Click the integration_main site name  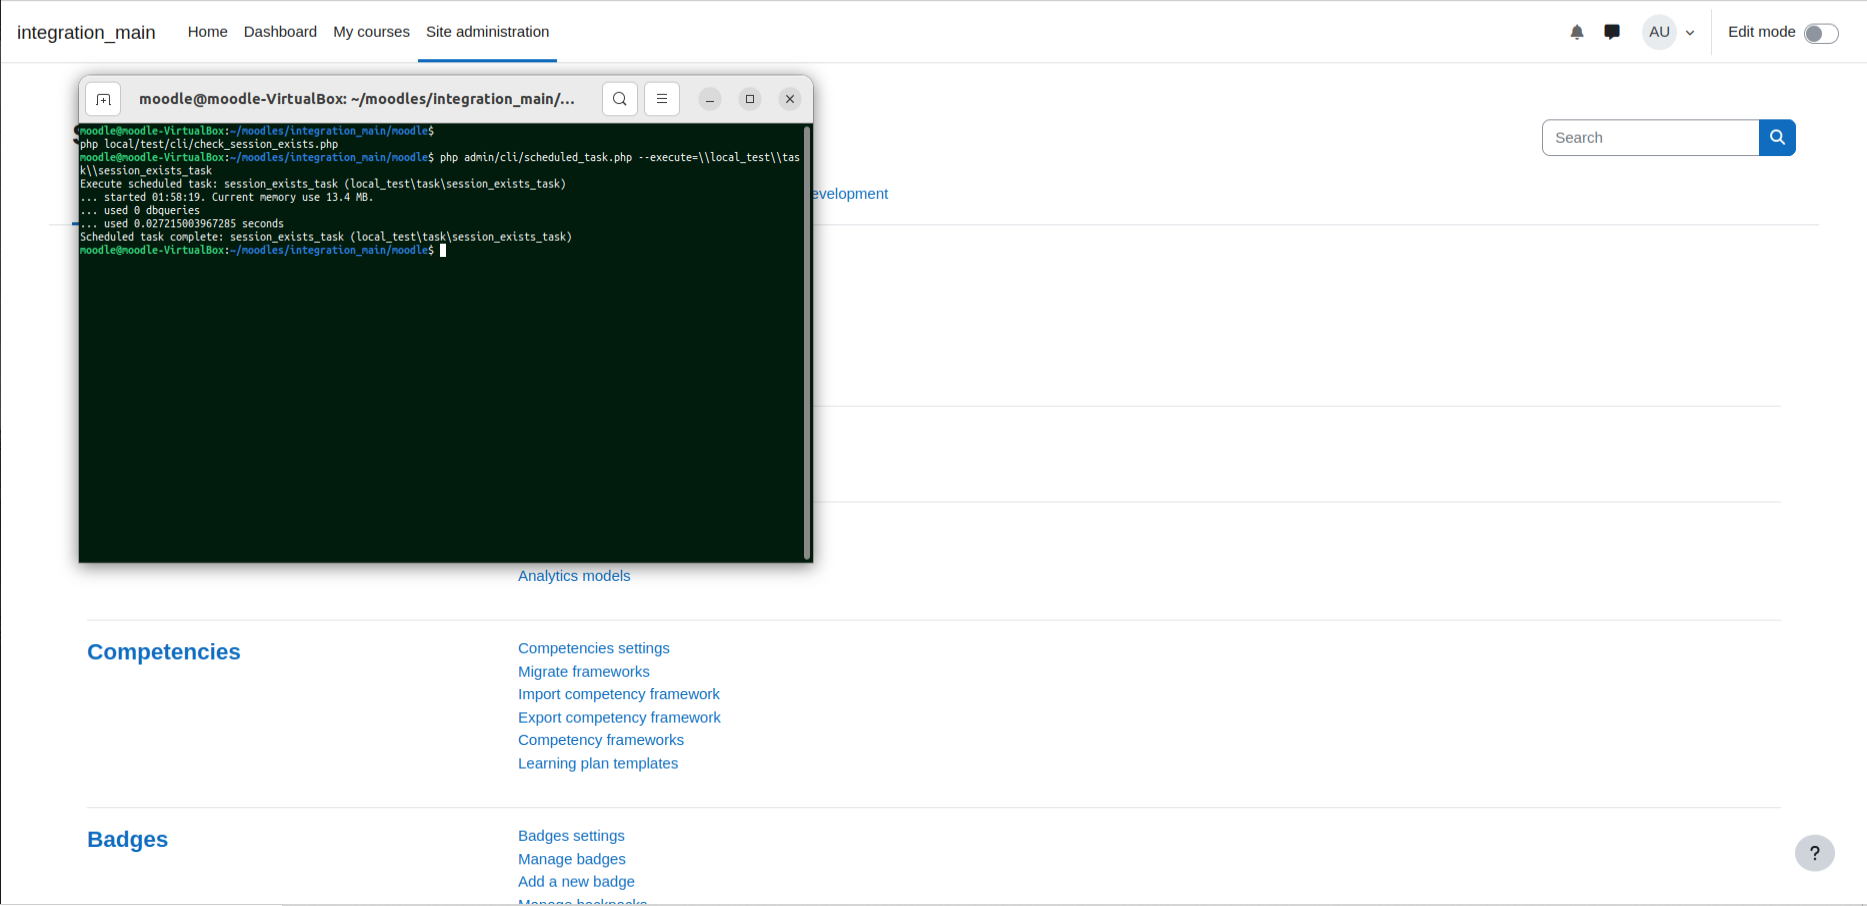[86, 32]
